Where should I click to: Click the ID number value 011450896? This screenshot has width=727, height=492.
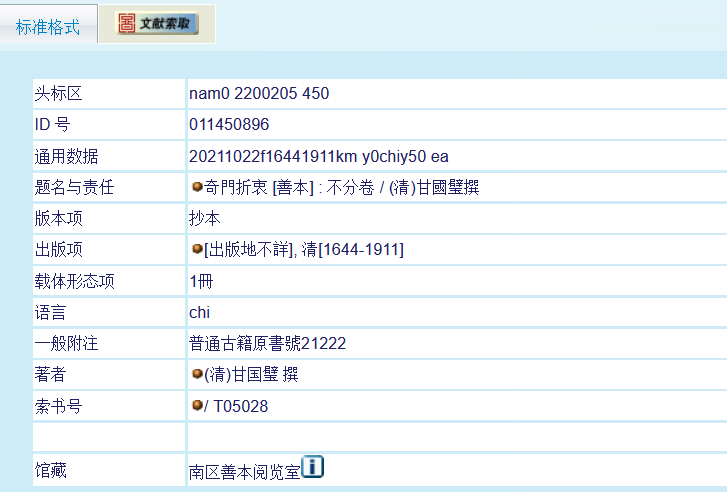pos(229,125)
